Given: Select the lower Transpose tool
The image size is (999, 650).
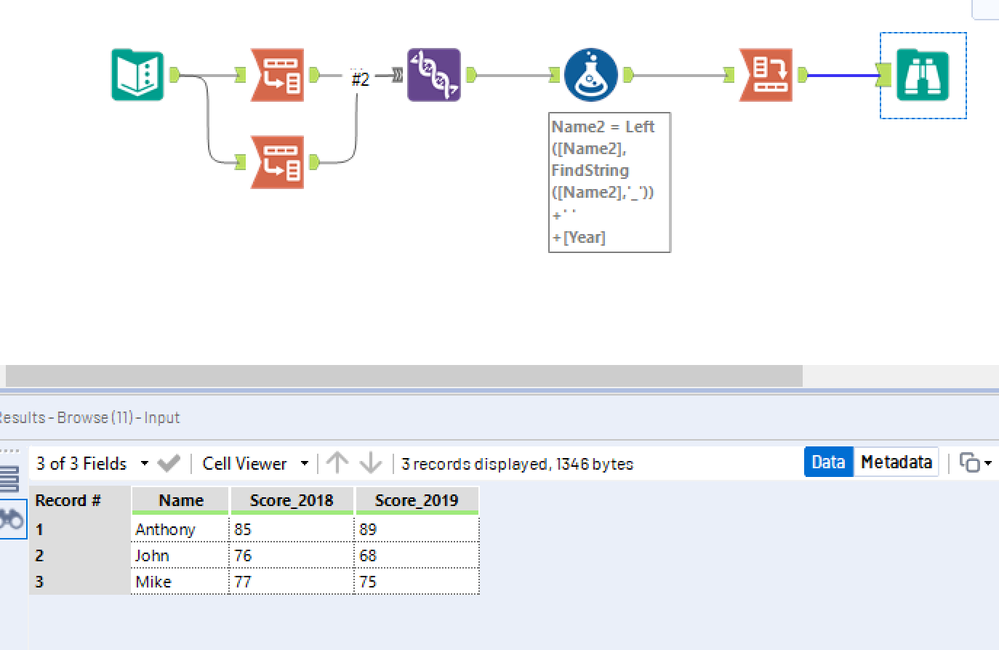Looking at the screenshot, I should 277,162.
